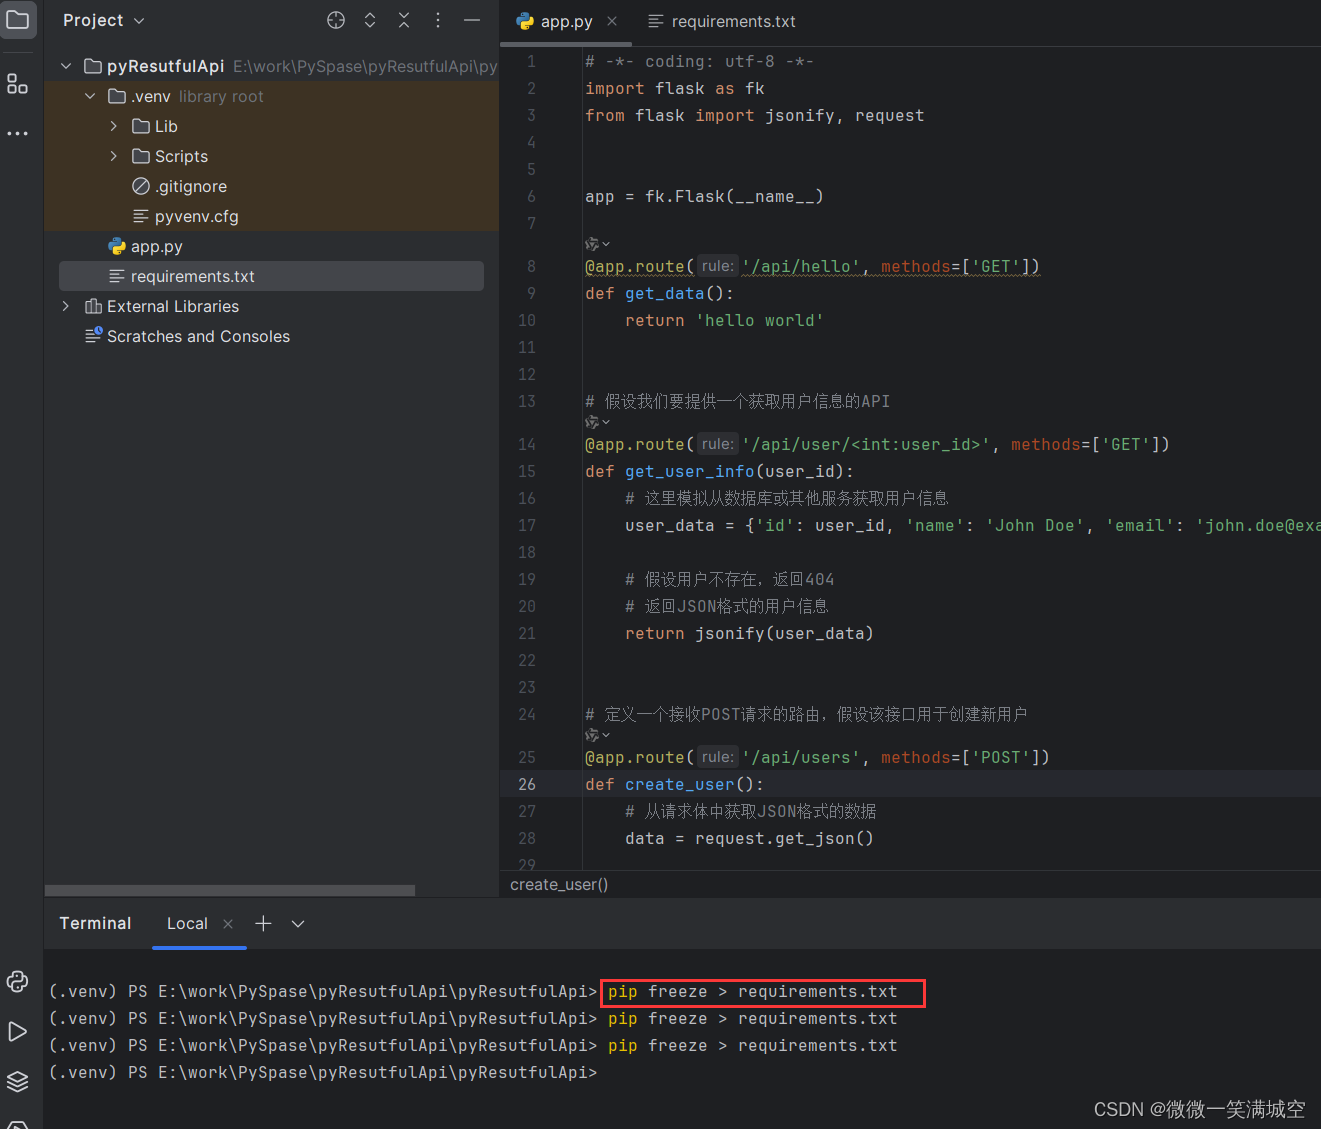Viewport: 1321px width, 1129px height.
Task: Close the app.py editor tab
Action: [612, 21]
